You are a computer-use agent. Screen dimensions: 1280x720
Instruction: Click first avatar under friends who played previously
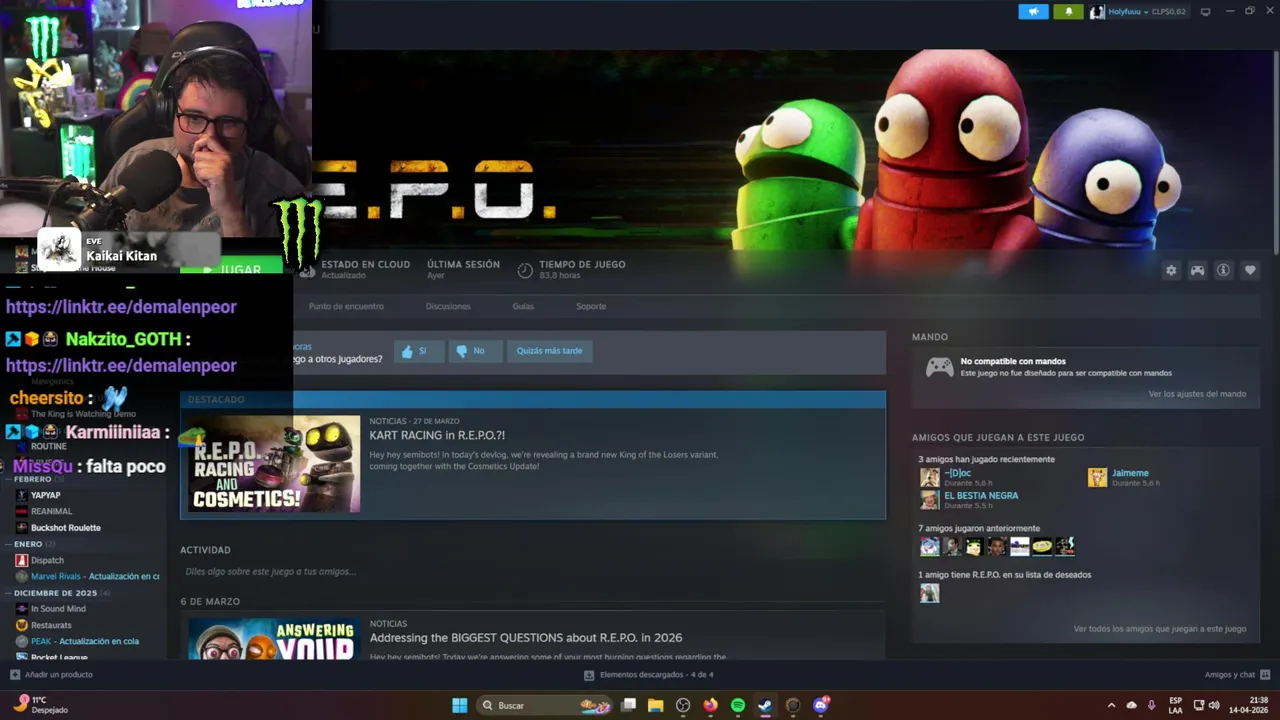click(x=929, y=546)
